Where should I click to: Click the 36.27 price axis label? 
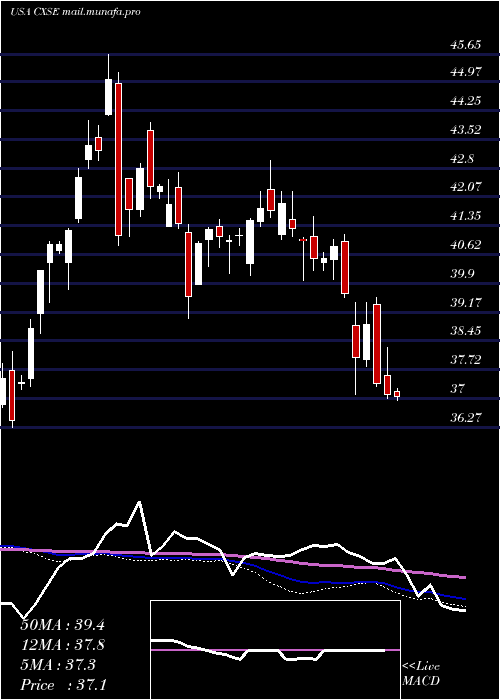[465, 418]
